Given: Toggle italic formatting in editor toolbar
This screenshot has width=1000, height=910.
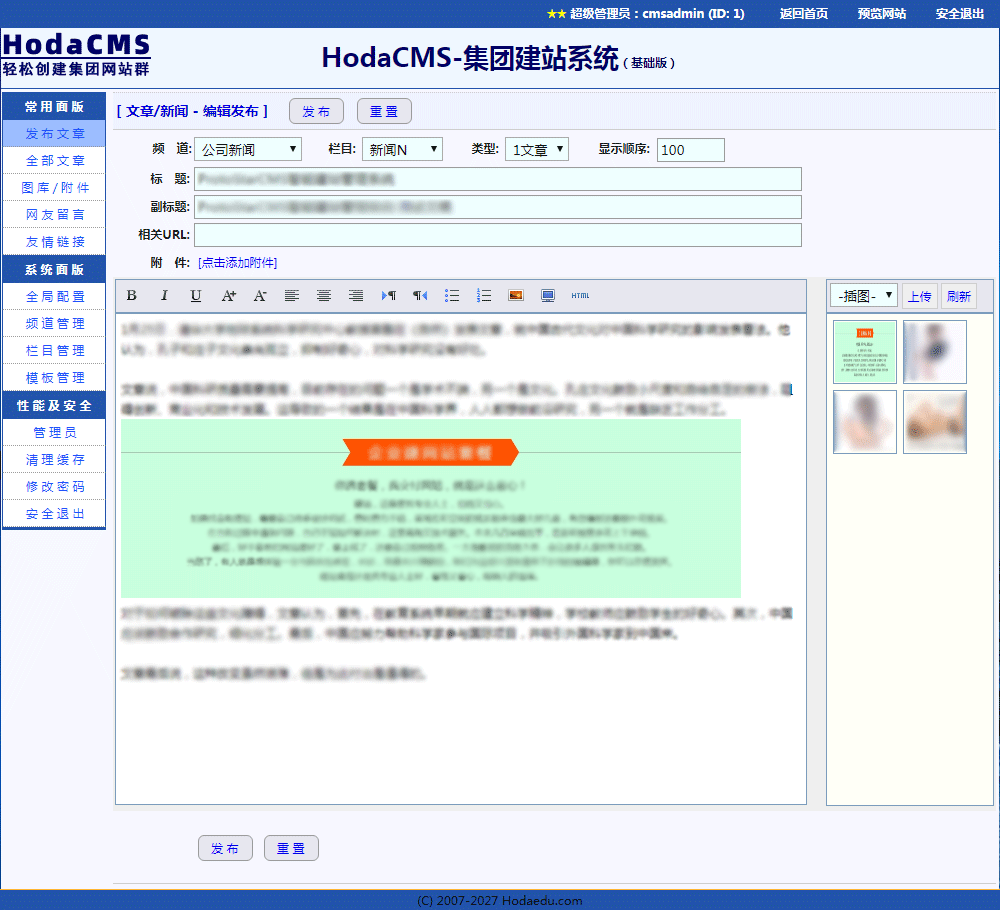Looking at the screenshot, I should pyautogui.click(x=164, y=295).
